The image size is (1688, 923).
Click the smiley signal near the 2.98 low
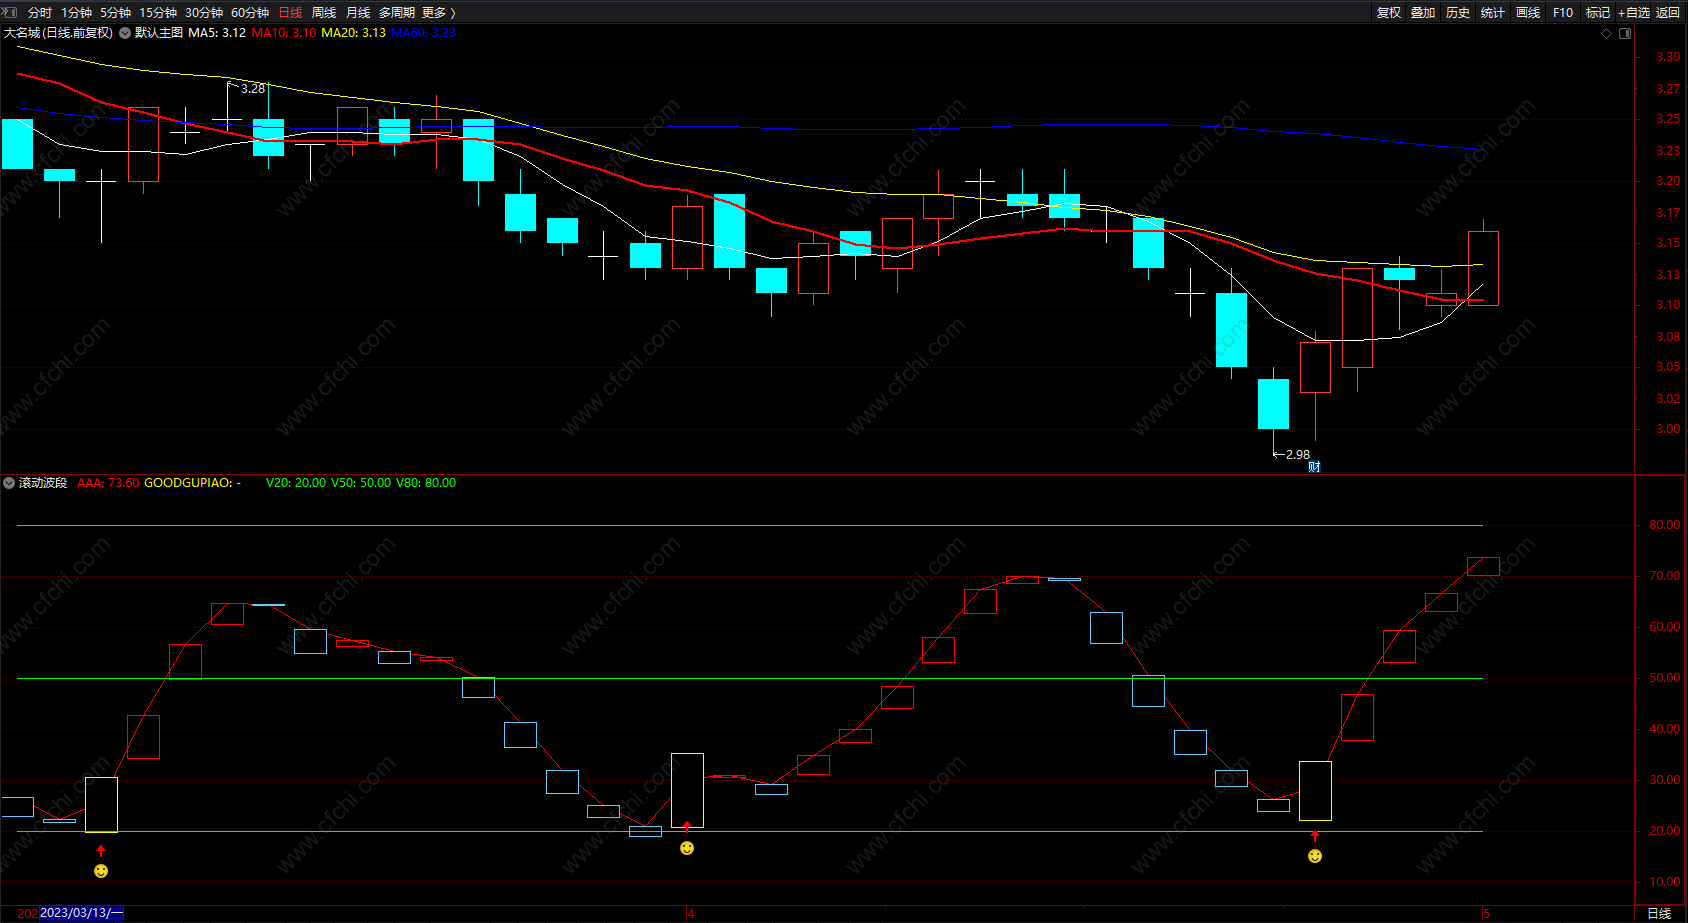(1315, 856)
